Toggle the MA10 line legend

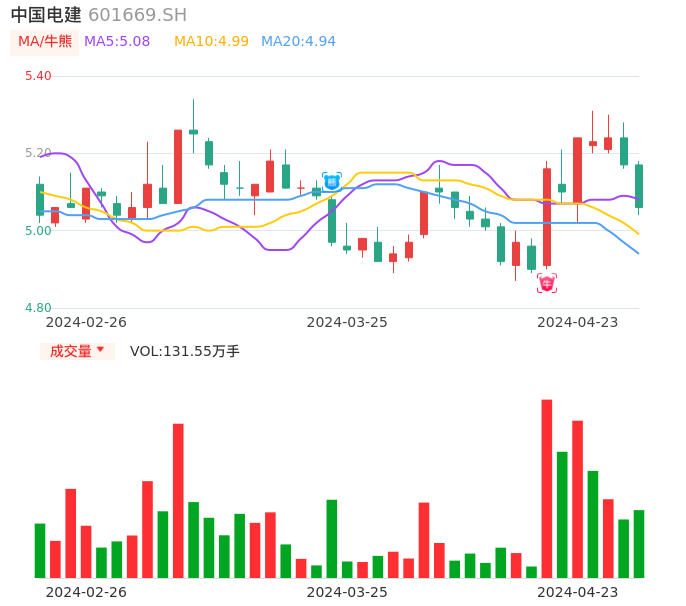[x=211, y=42]
